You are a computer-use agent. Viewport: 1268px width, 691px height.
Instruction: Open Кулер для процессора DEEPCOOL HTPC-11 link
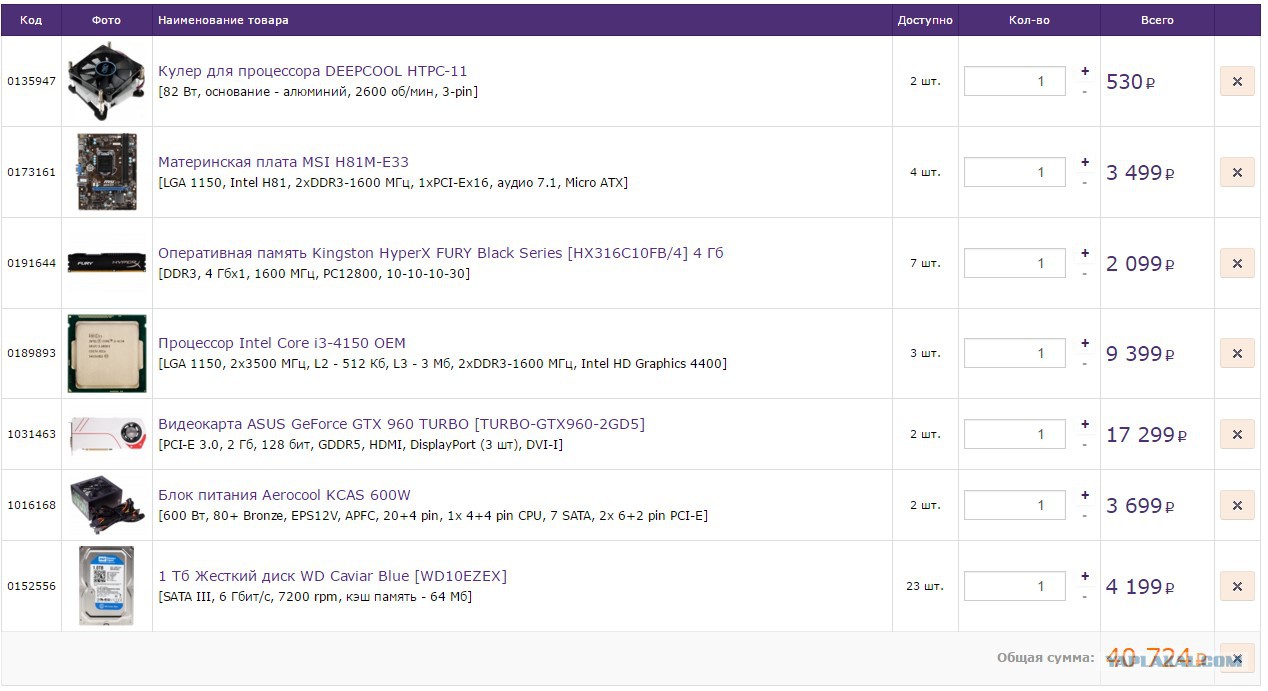312,71
